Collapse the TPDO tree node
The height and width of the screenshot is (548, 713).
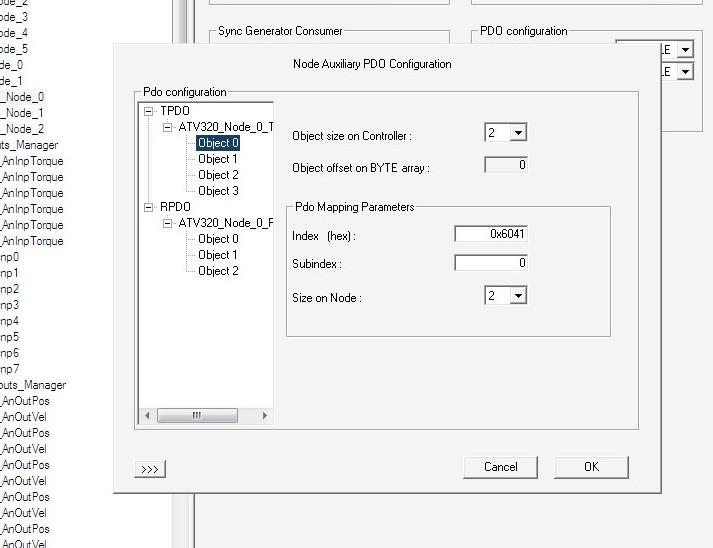tap(149, 111)
